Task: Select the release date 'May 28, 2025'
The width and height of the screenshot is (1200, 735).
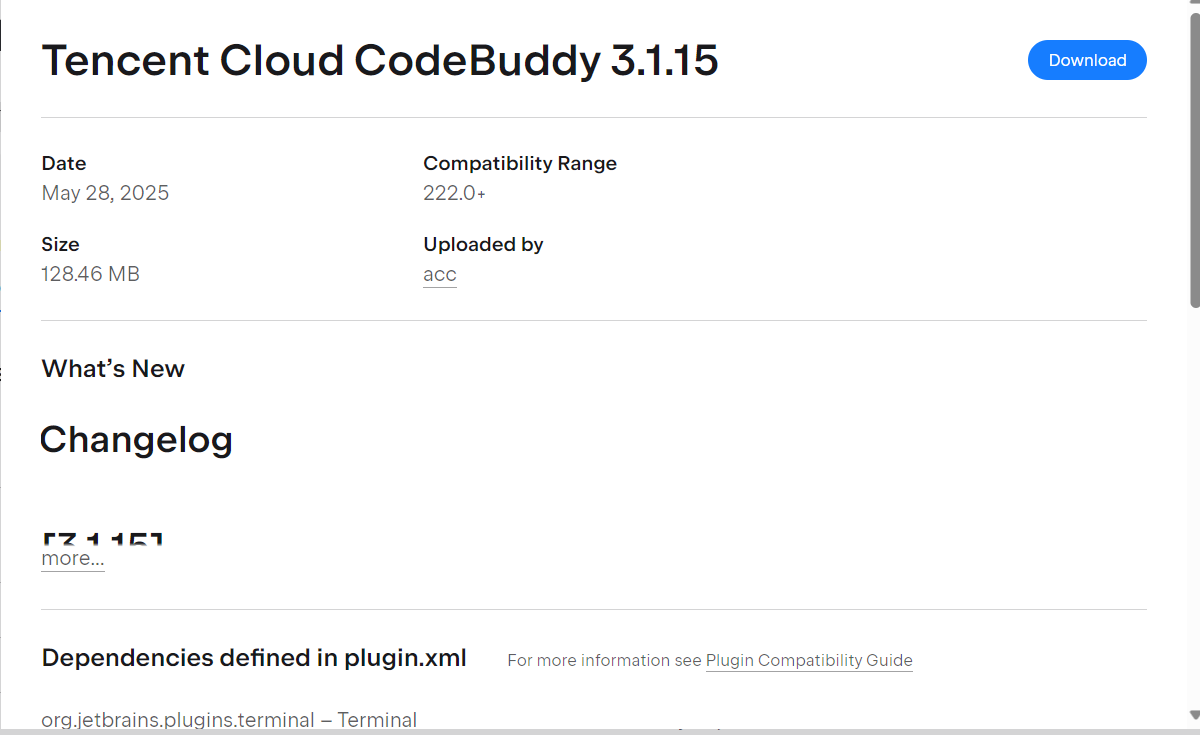Action: (x=105, y=192)
